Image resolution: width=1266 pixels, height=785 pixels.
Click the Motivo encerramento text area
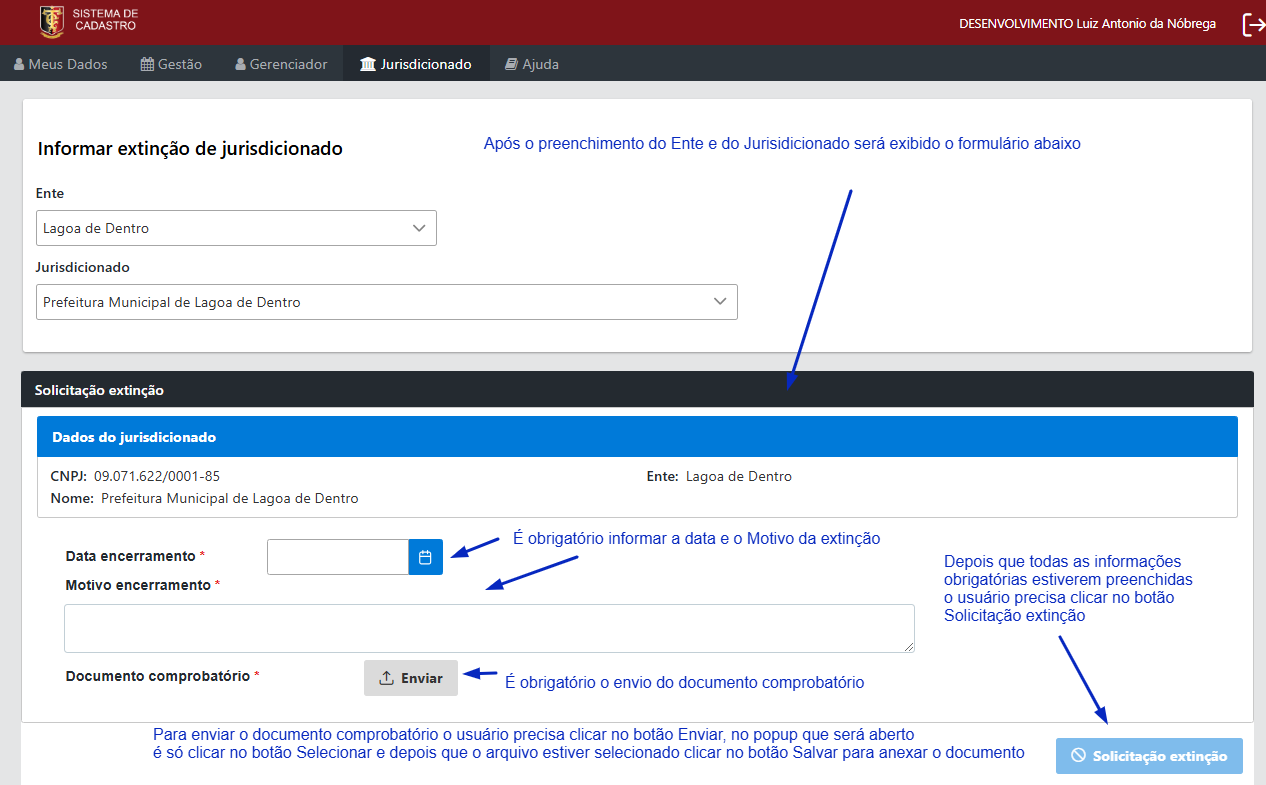489,629
